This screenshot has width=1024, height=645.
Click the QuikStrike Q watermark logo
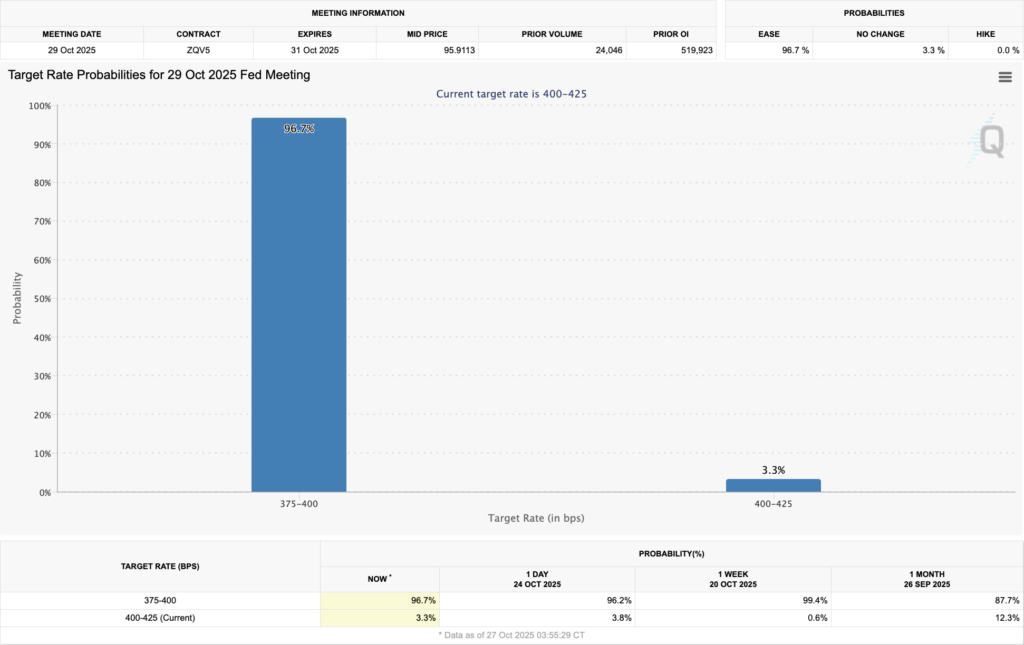pyautogui.click(x=991, y=141)
